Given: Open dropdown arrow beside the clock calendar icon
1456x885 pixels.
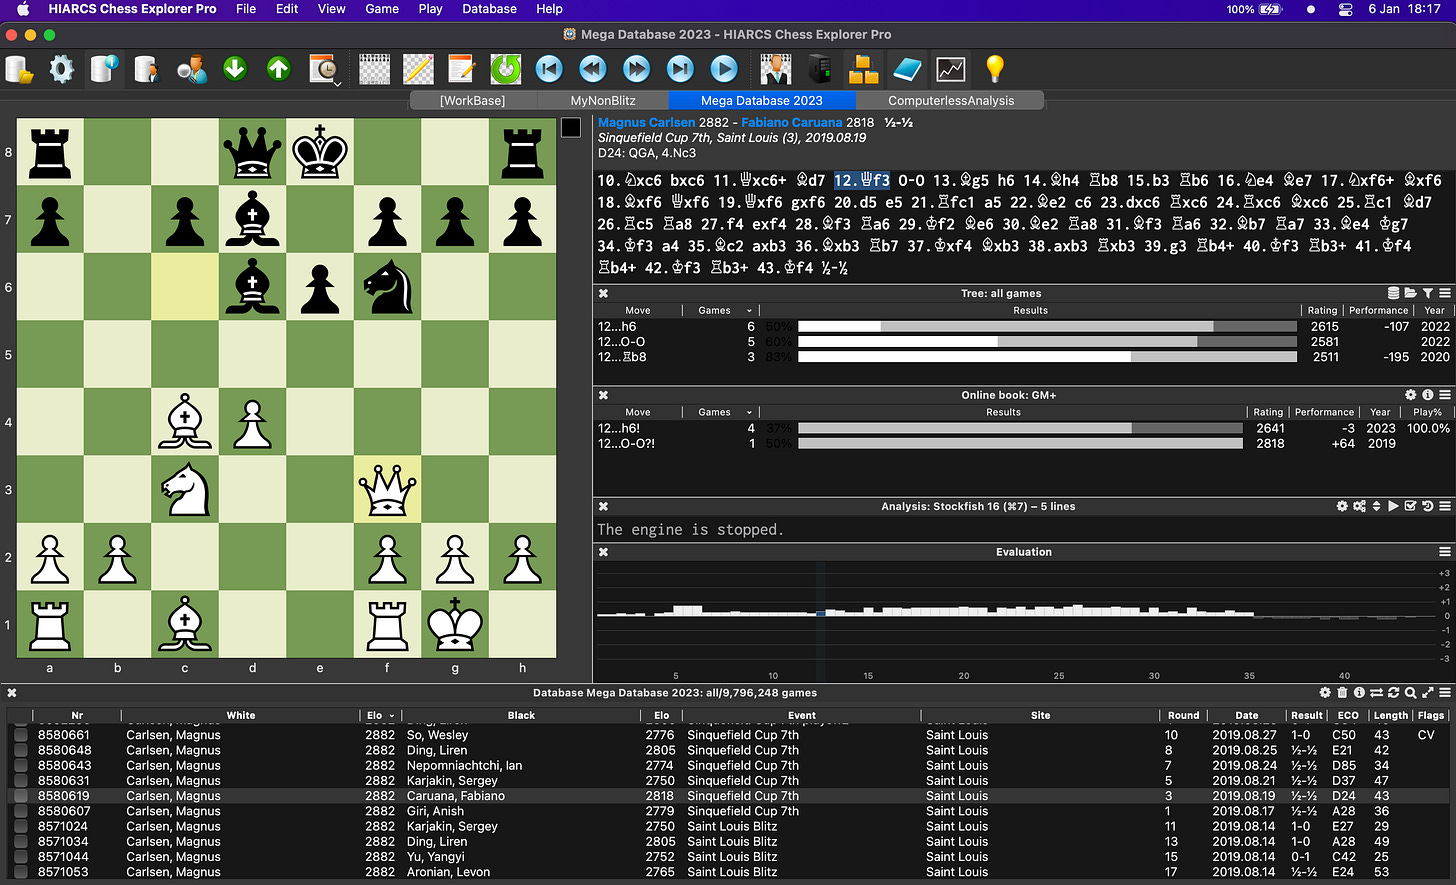Looking at the screenshot, I should pos(337,83).
